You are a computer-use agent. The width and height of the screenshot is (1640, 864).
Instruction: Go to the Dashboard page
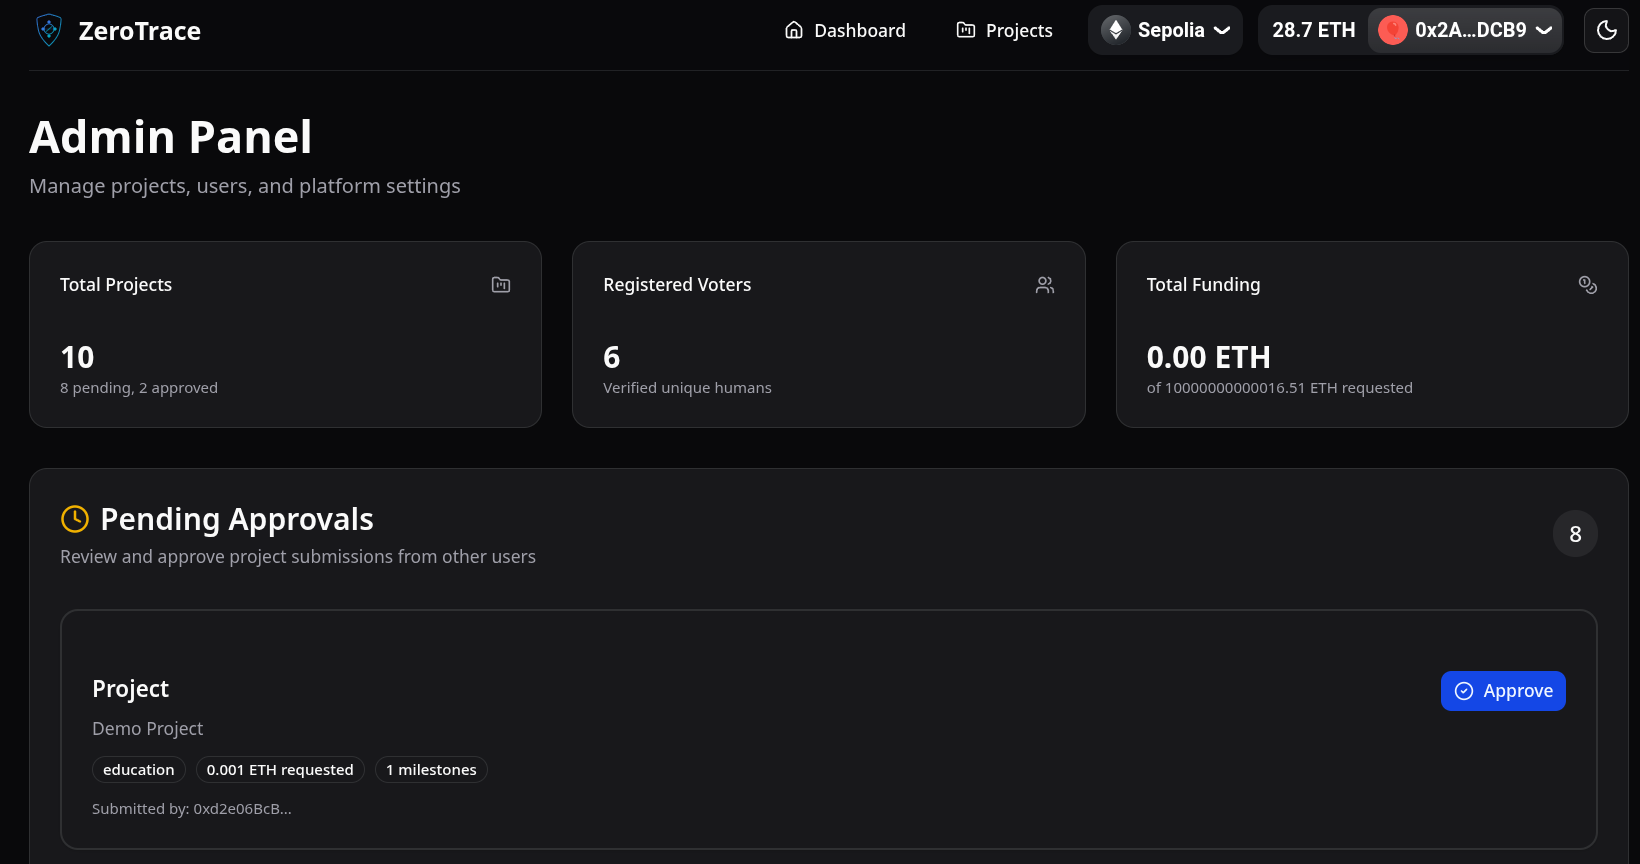pos(845,30)
